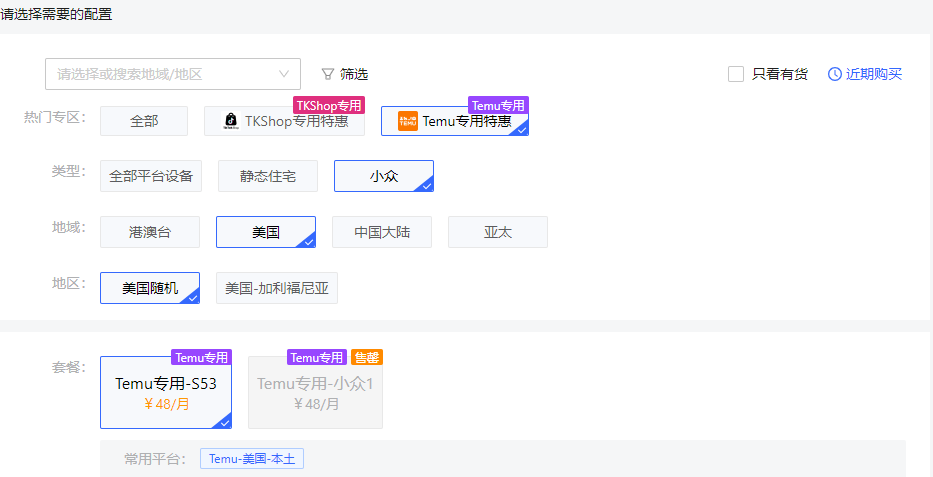Select the 全部平台设备 type
Screen dimensions: 933x477
[151, 176]
